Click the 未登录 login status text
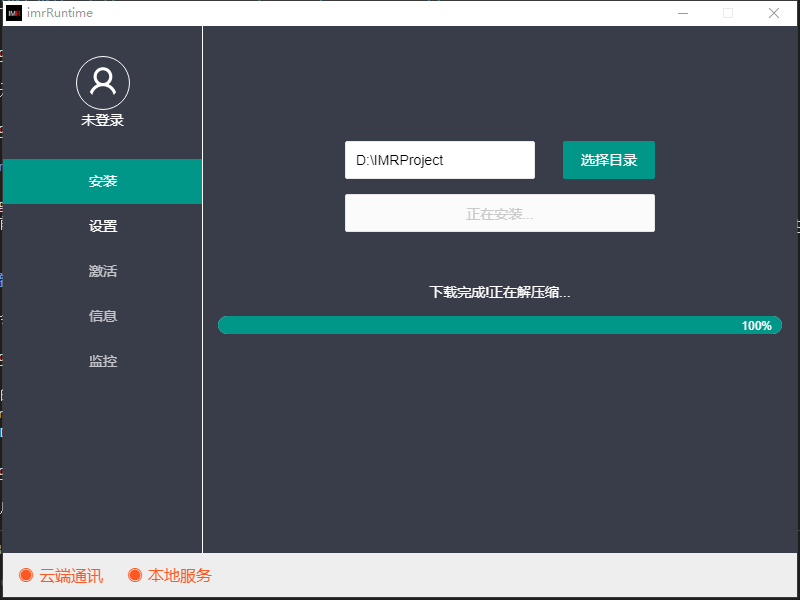 click(x=102, y=121)
